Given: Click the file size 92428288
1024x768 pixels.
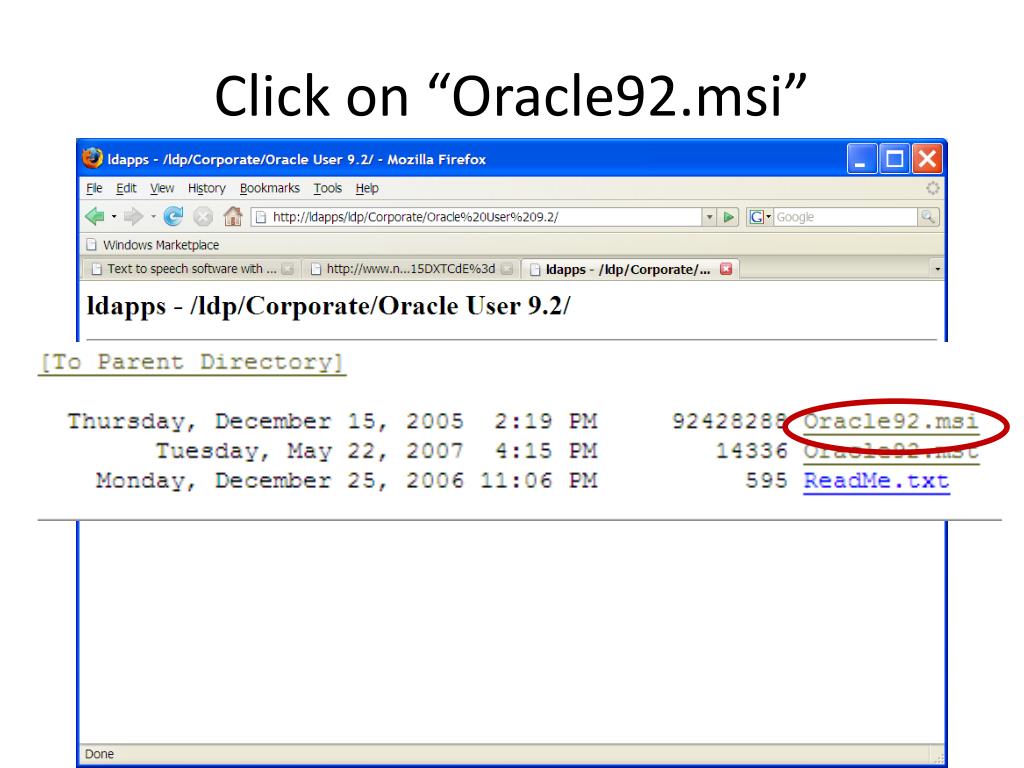Looking at the screenshot, I should pos(729,421).
